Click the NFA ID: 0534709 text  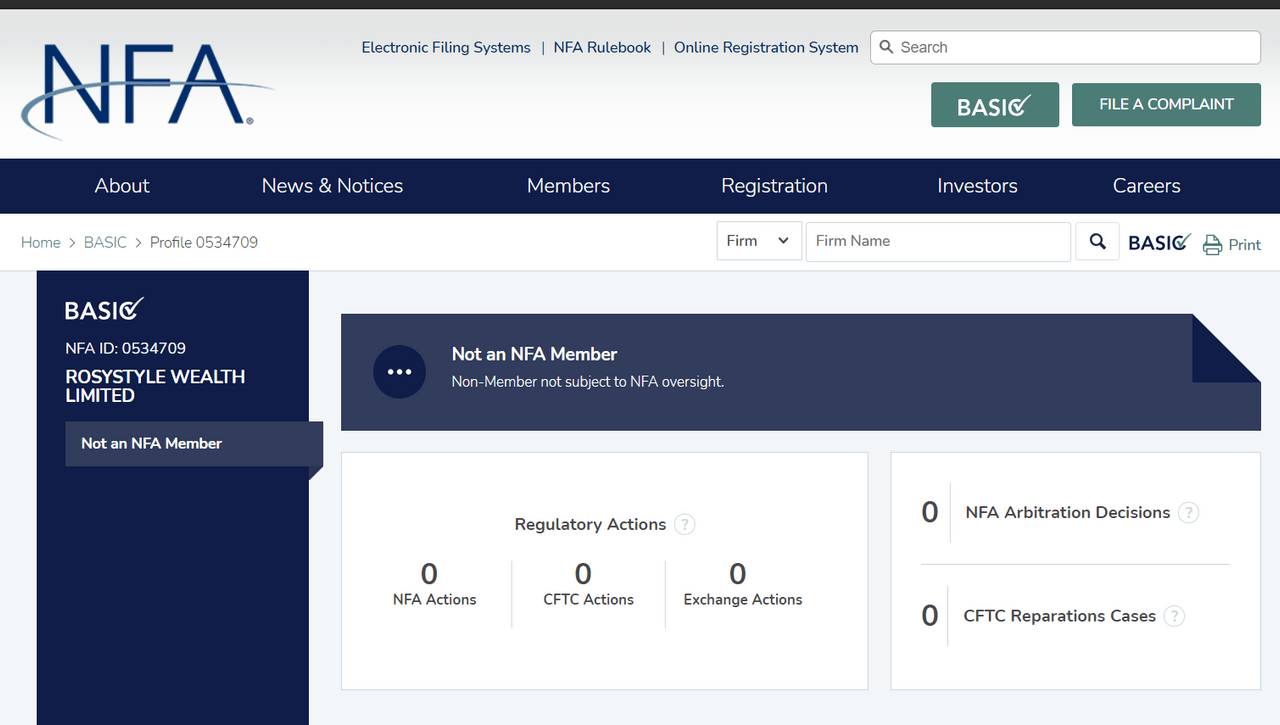point(125,348)
